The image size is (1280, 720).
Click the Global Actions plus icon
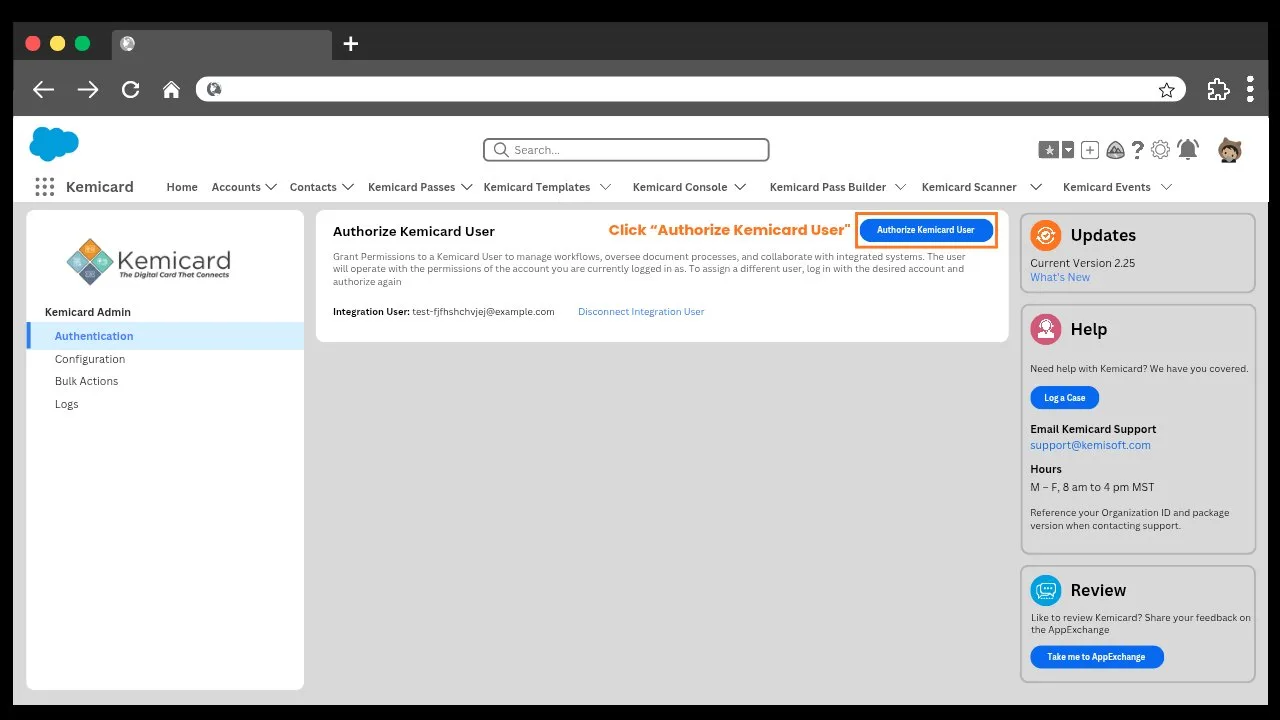point(1090,150)
